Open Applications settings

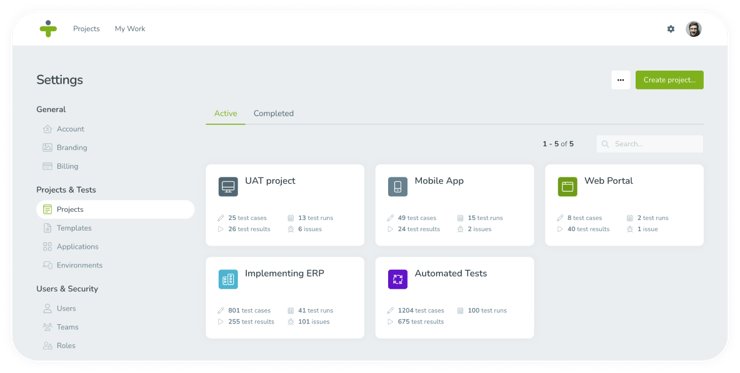click(x=77, y=246)
